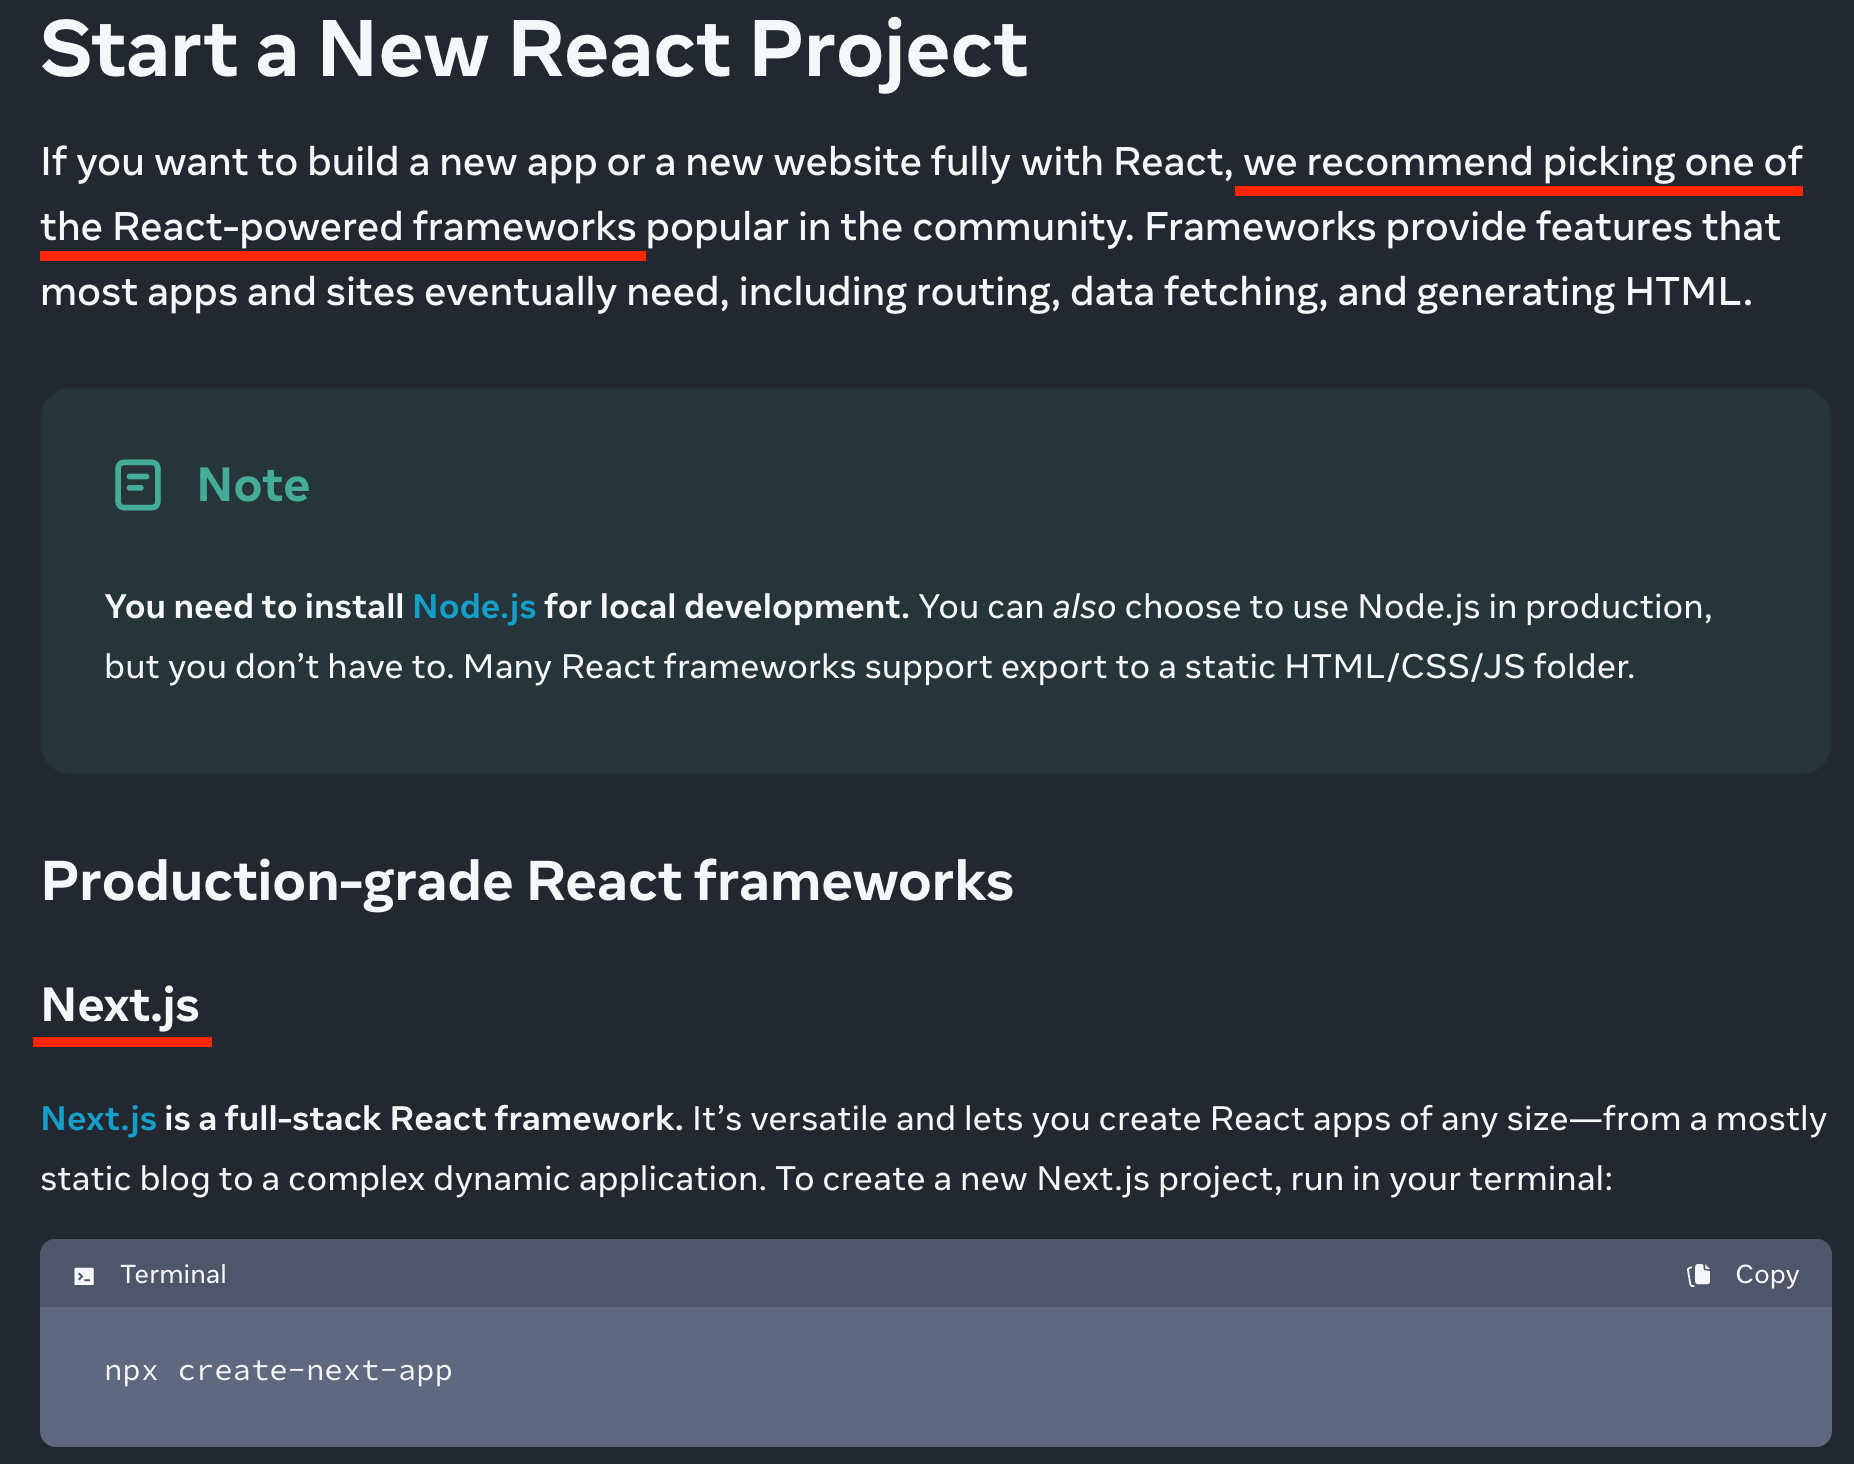Click the italic 'also' word in note
1854x1464 pixels.
click(x=1084, y=607)
